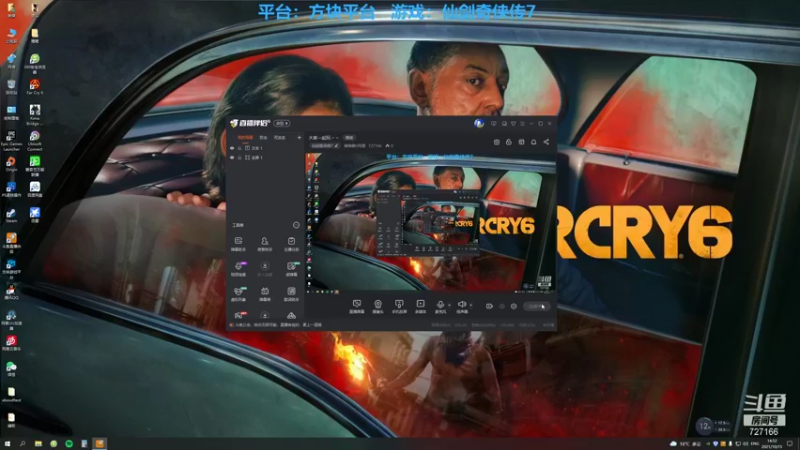
Task: Toggle eye visibility for the second scene source
Action: pos(232,158)
